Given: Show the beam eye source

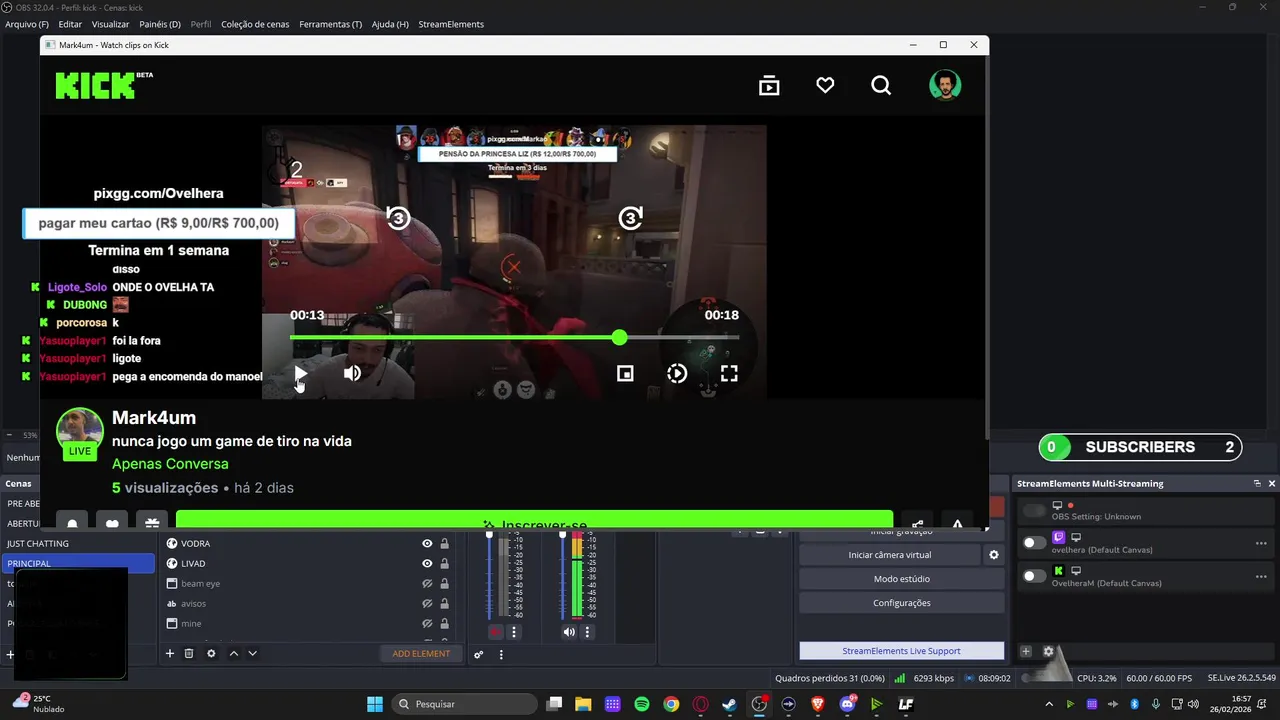Looking at the screenshot, I should pyautogui.click(x=427, y=583).
